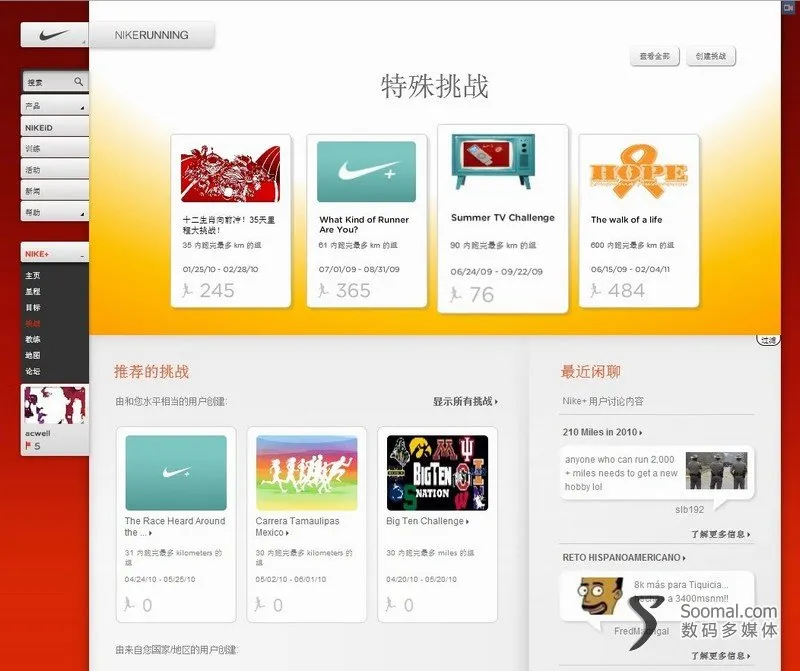The width and height of the screenshot is (800, 671).
Task: Click the acwell profile avatar
Action: point(55,405)
